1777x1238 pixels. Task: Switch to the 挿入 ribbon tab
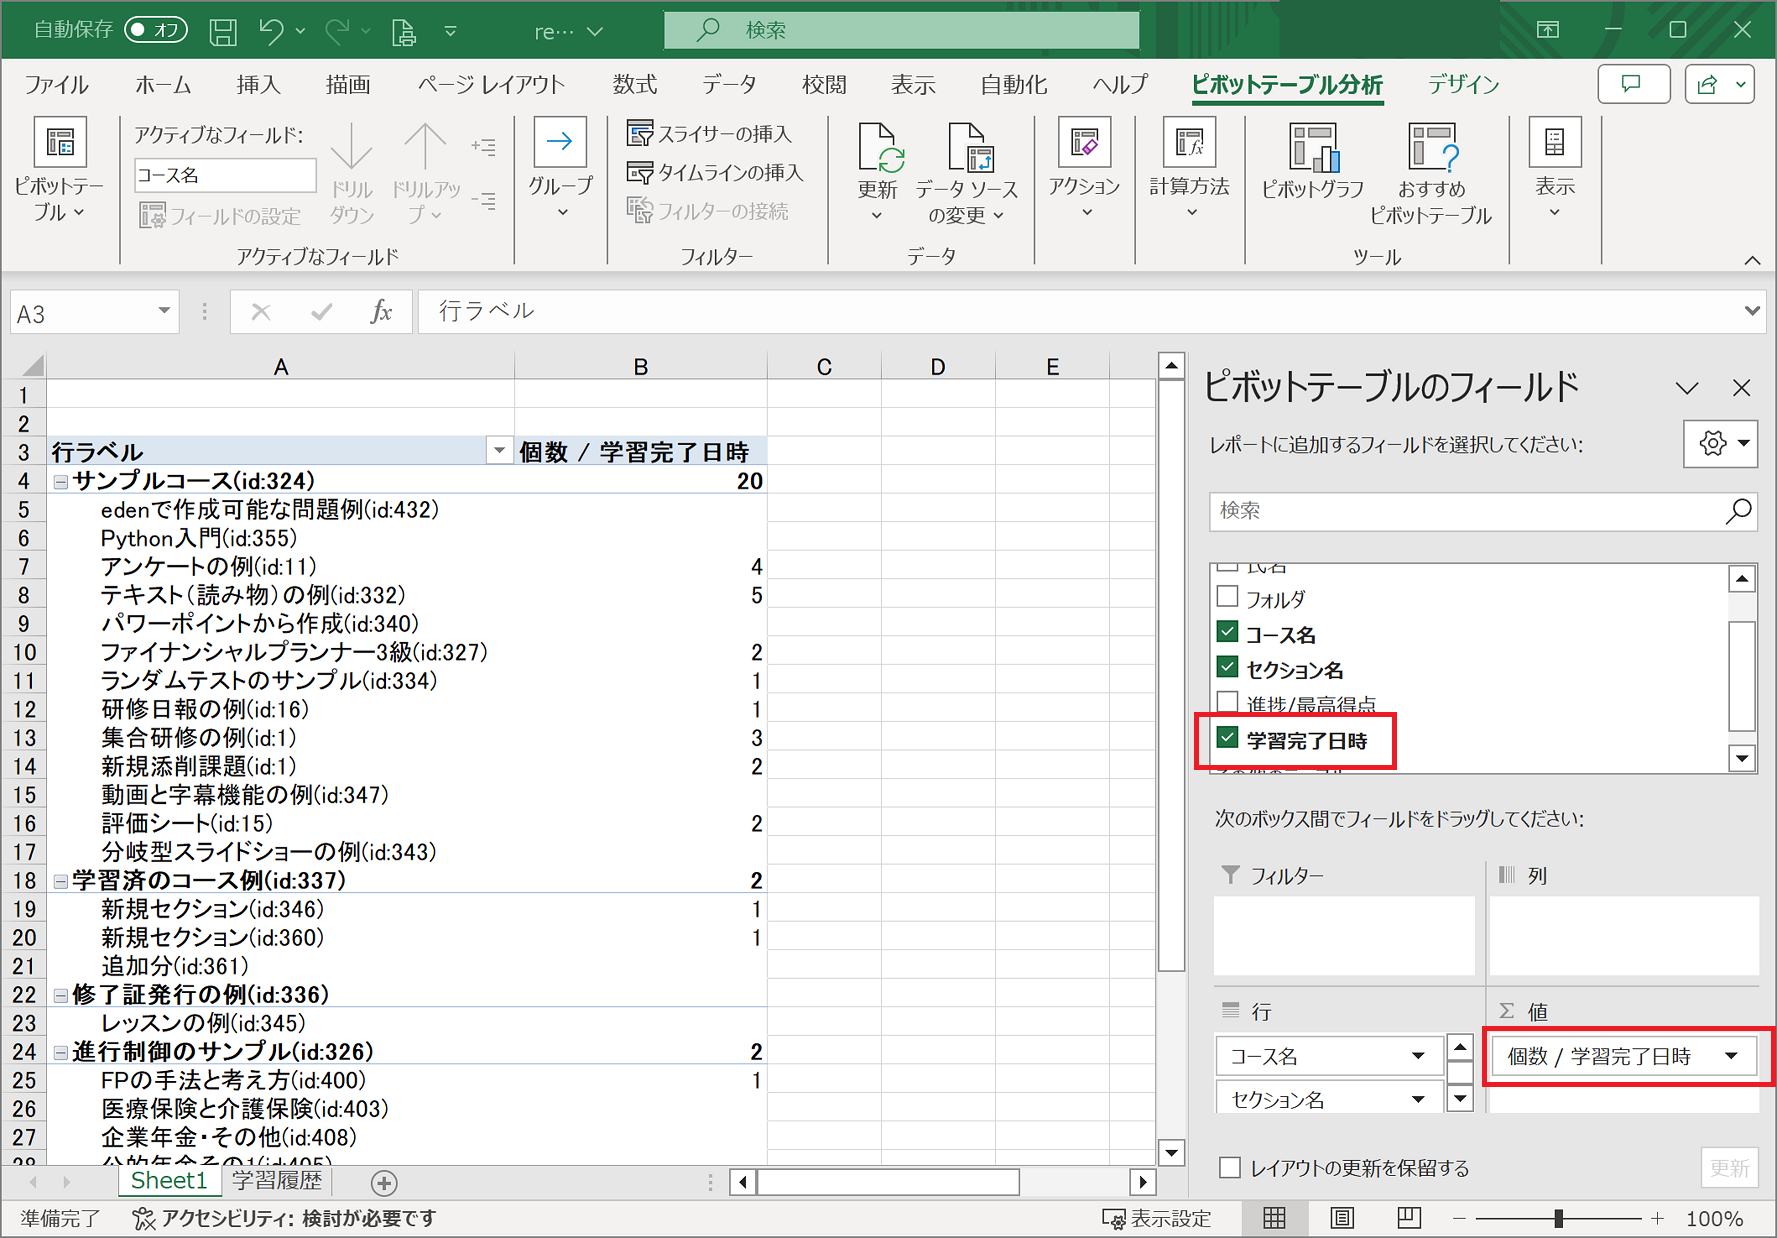pos(258,85)
